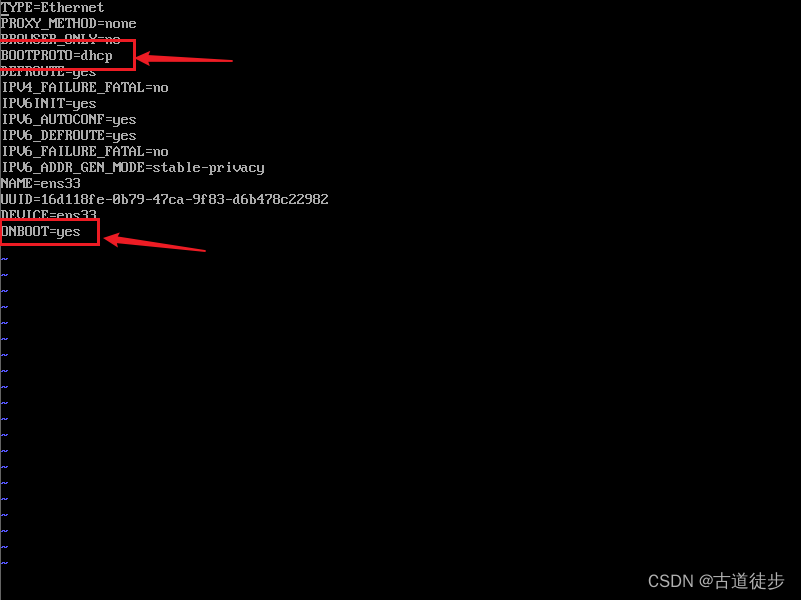Click the IPV6_ADDR_GEN_MODE=stable-privacy line
801x600 pixels.
pos(133,167)
